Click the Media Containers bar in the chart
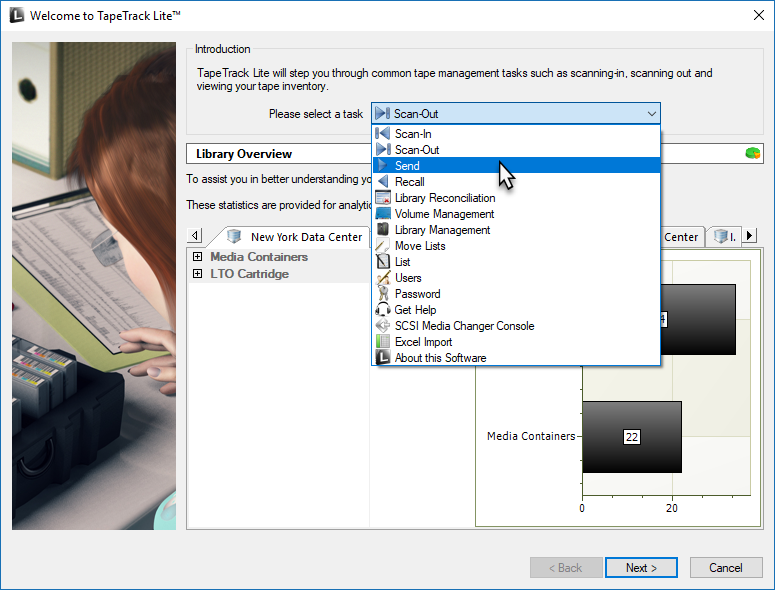This screenshot has height=590, width=775. pos(632,437)
